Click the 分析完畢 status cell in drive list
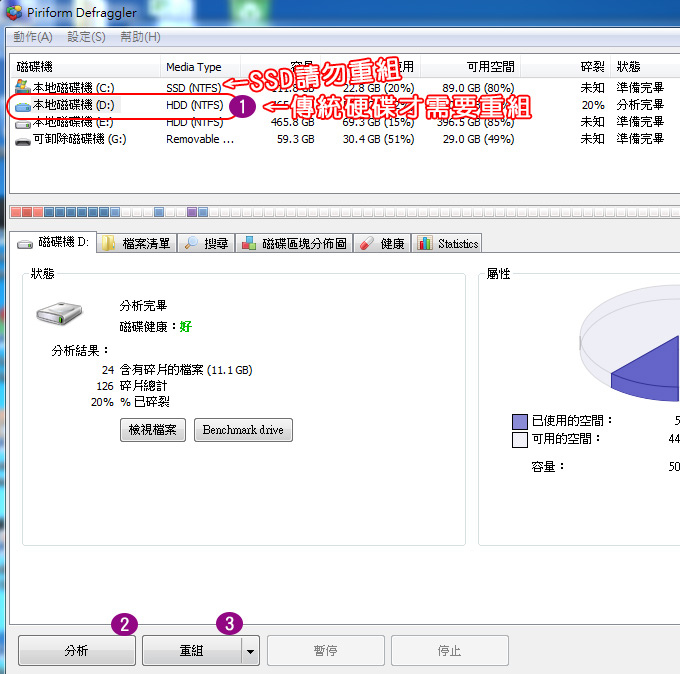This screenshot has height=674, width=680. click(640, 105)
